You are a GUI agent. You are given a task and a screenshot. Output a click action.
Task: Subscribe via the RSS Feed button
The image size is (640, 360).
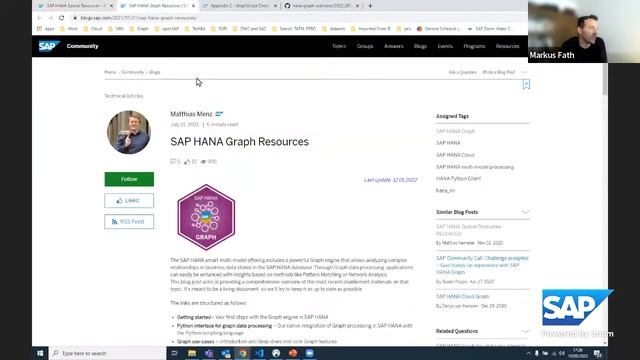tap(129, 222)
